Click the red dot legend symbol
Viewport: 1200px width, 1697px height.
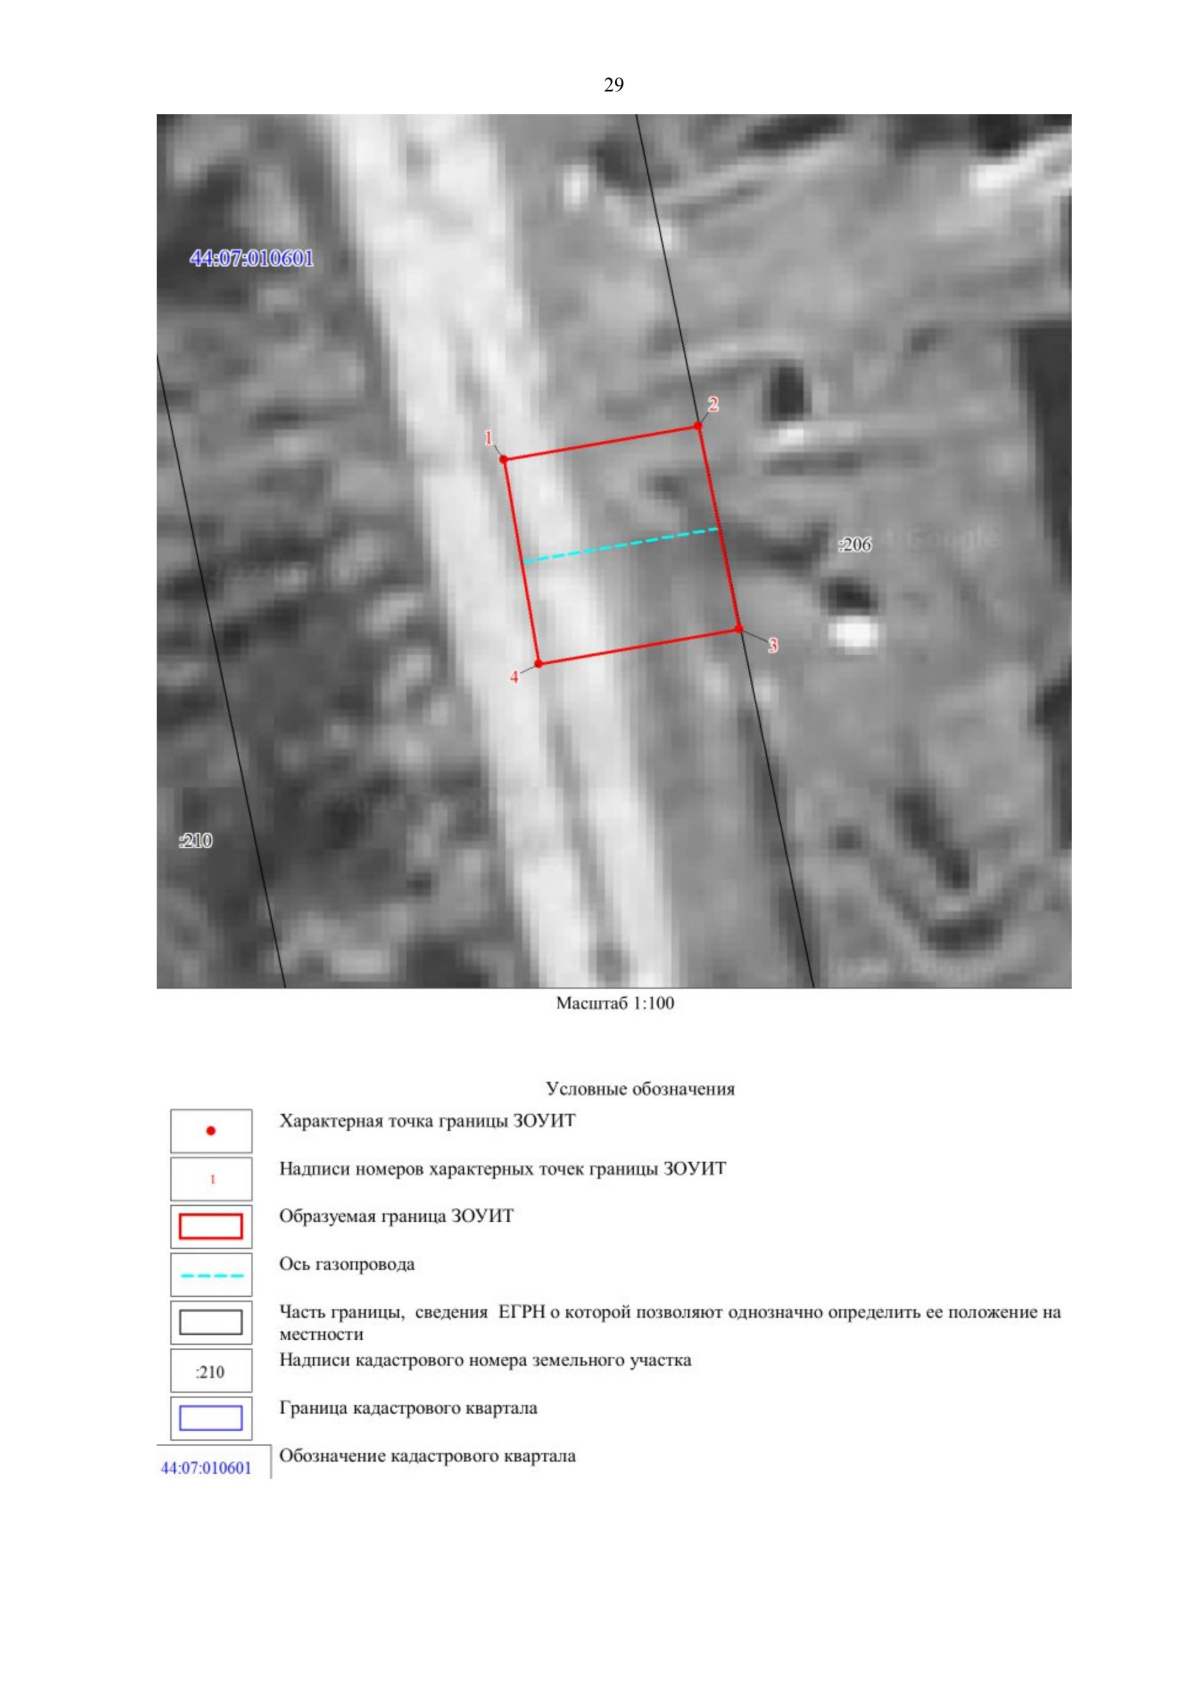(211, 1131)
